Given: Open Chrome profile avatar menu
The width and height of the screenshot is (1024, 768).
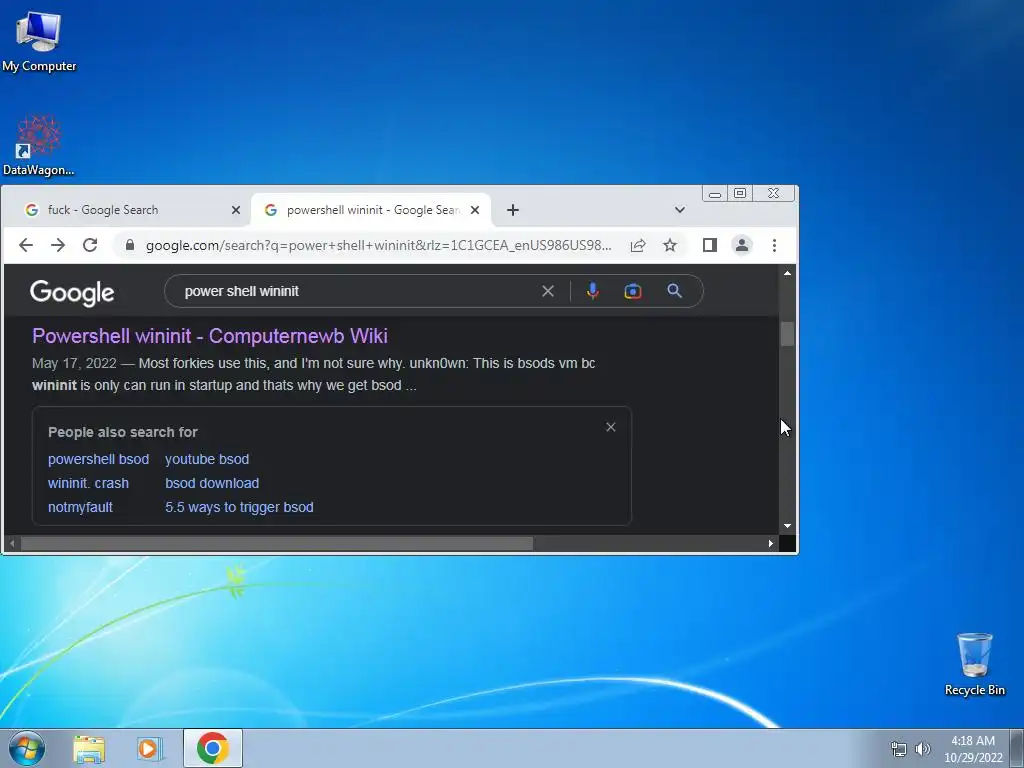Looking at the screenshot, I should pos(742,245).
